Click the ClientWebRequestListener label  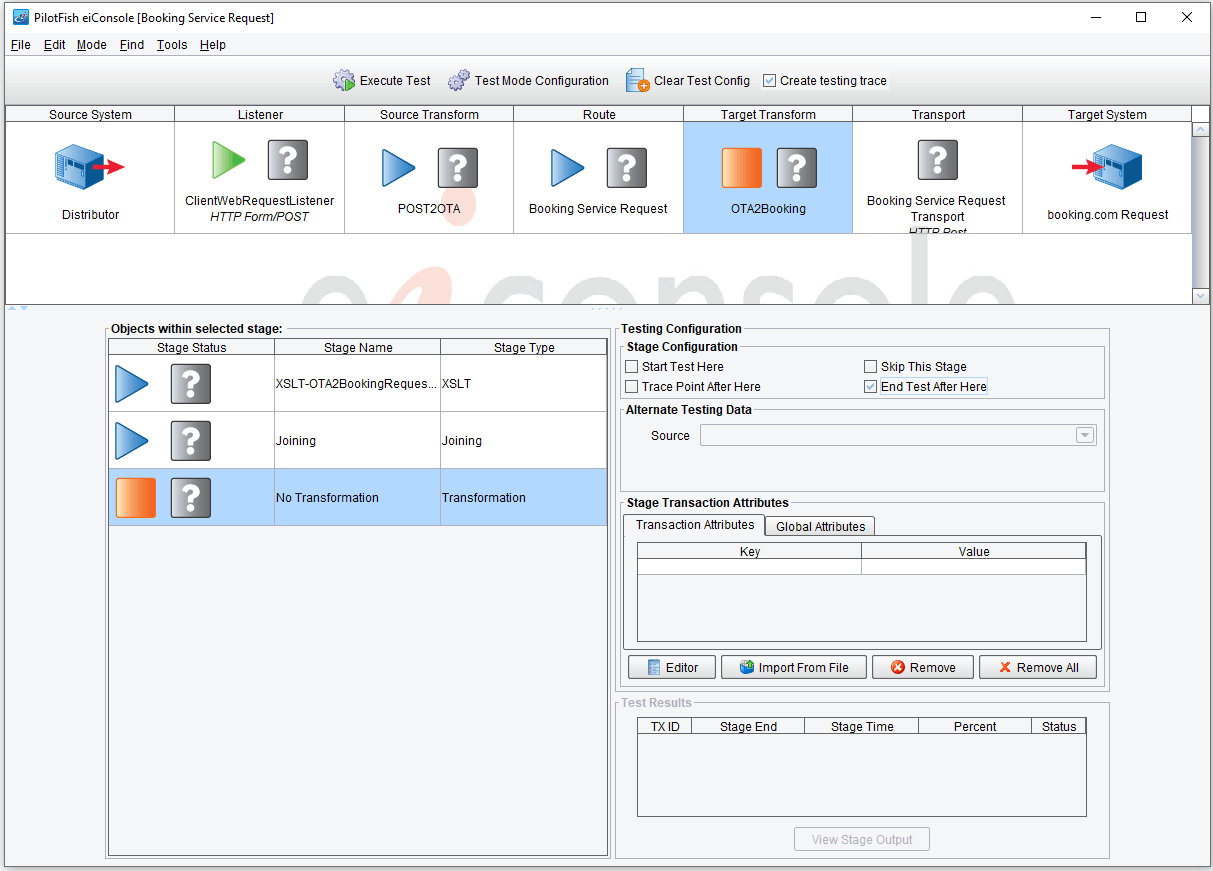[x=260, y=201]
